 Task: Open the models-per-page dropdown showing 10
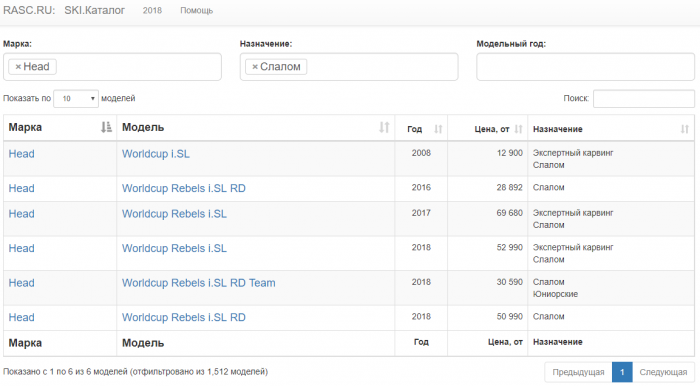coord(76,99)
